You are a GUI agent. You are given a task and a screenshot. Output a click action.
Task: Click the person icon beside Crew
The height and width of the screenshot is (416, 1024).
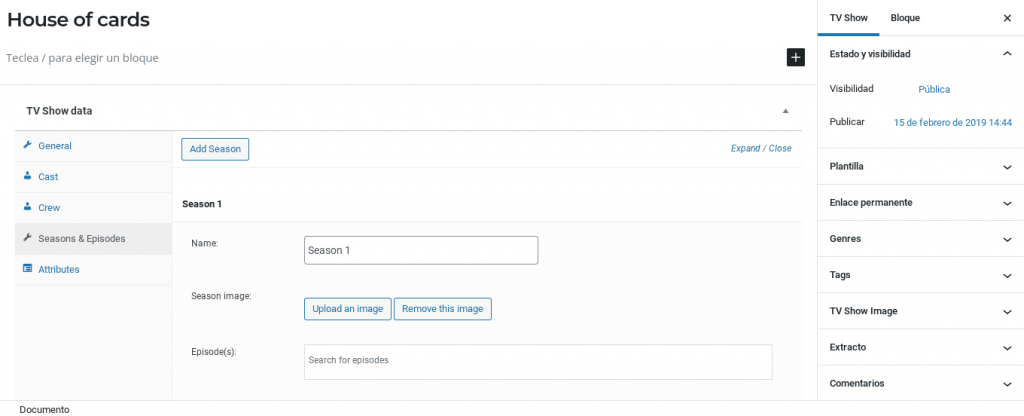coord(27,207)
